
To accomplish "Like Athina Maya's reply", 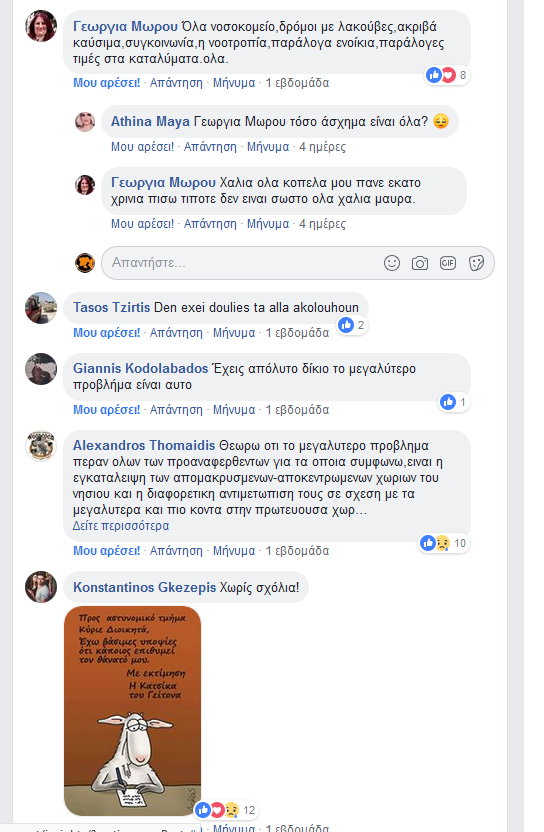I will click(142, 147).
